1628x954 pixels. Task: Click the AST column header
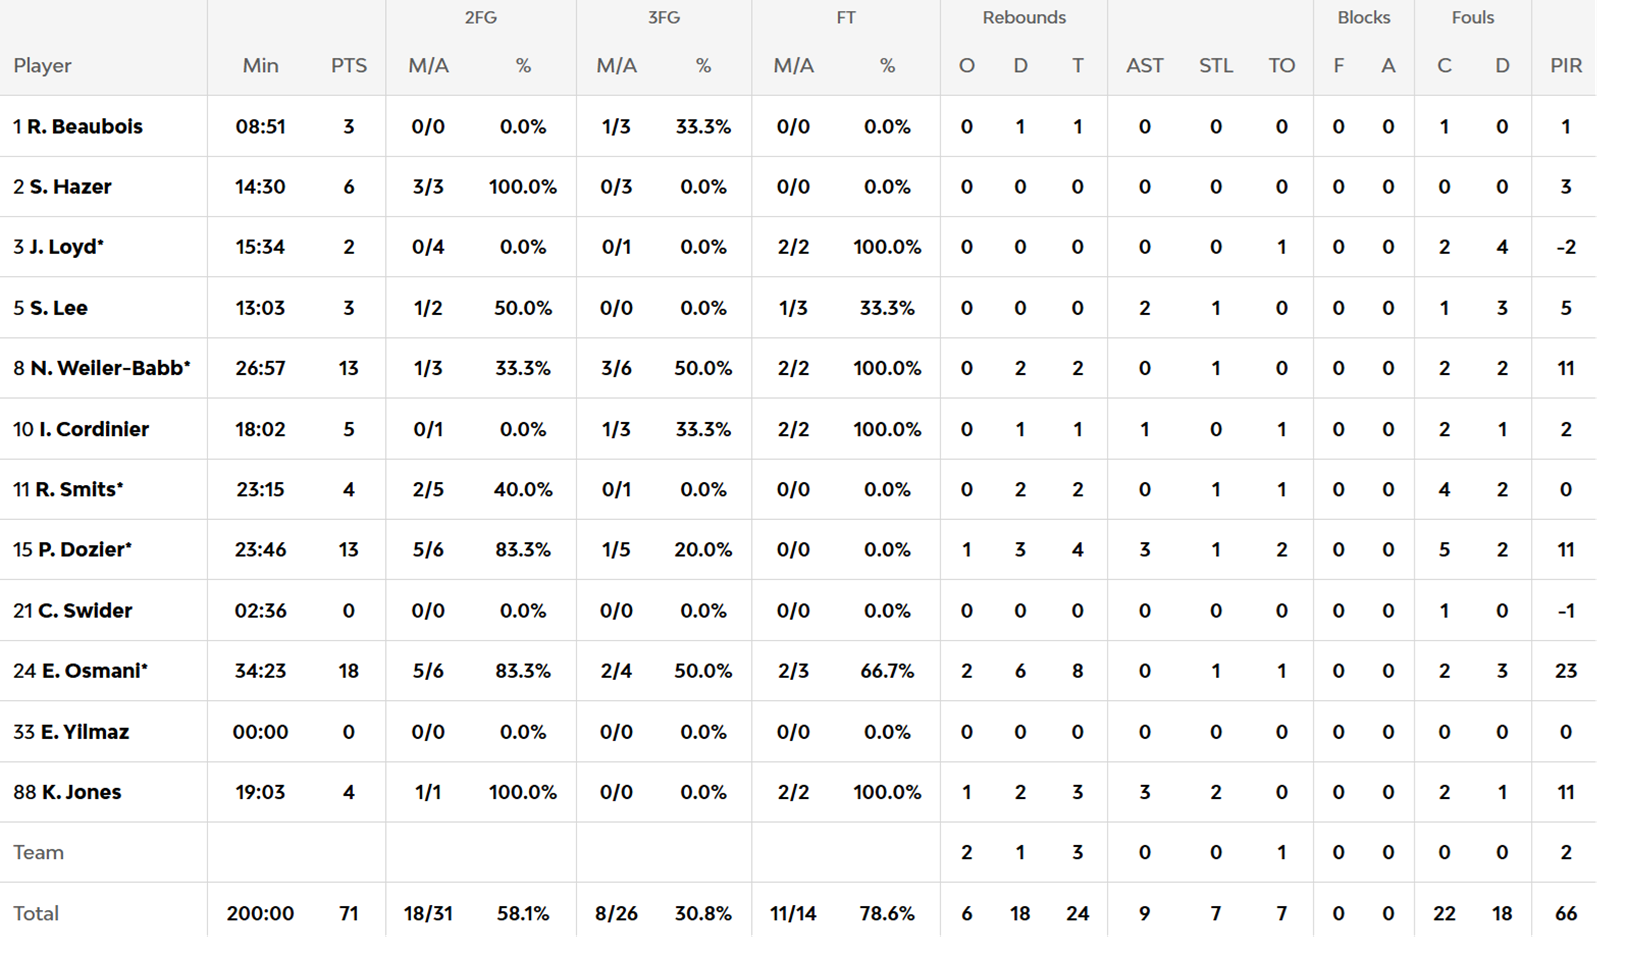tap(1144, 66)
